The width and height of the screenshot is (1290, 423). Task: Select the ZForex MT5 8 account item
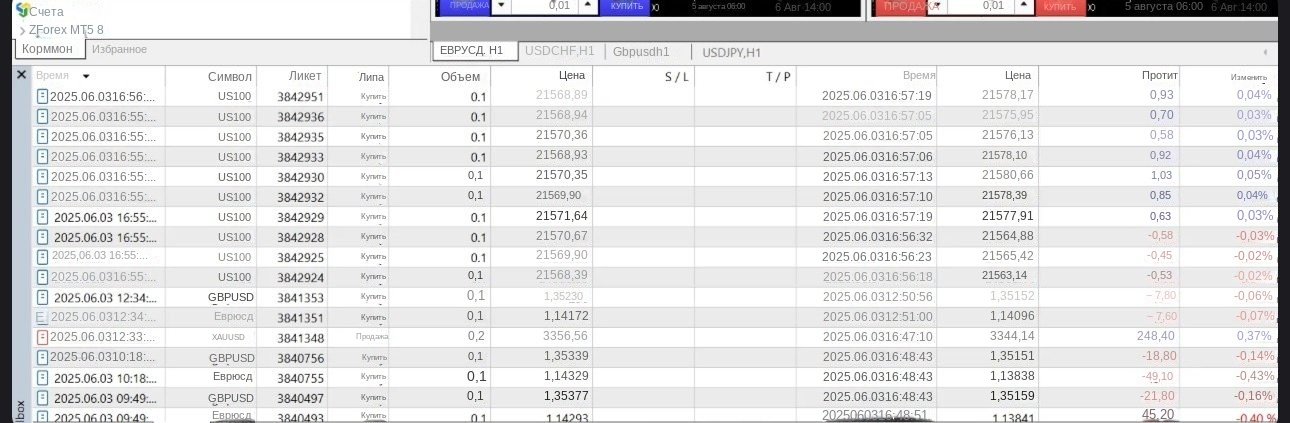click(66, 31)
